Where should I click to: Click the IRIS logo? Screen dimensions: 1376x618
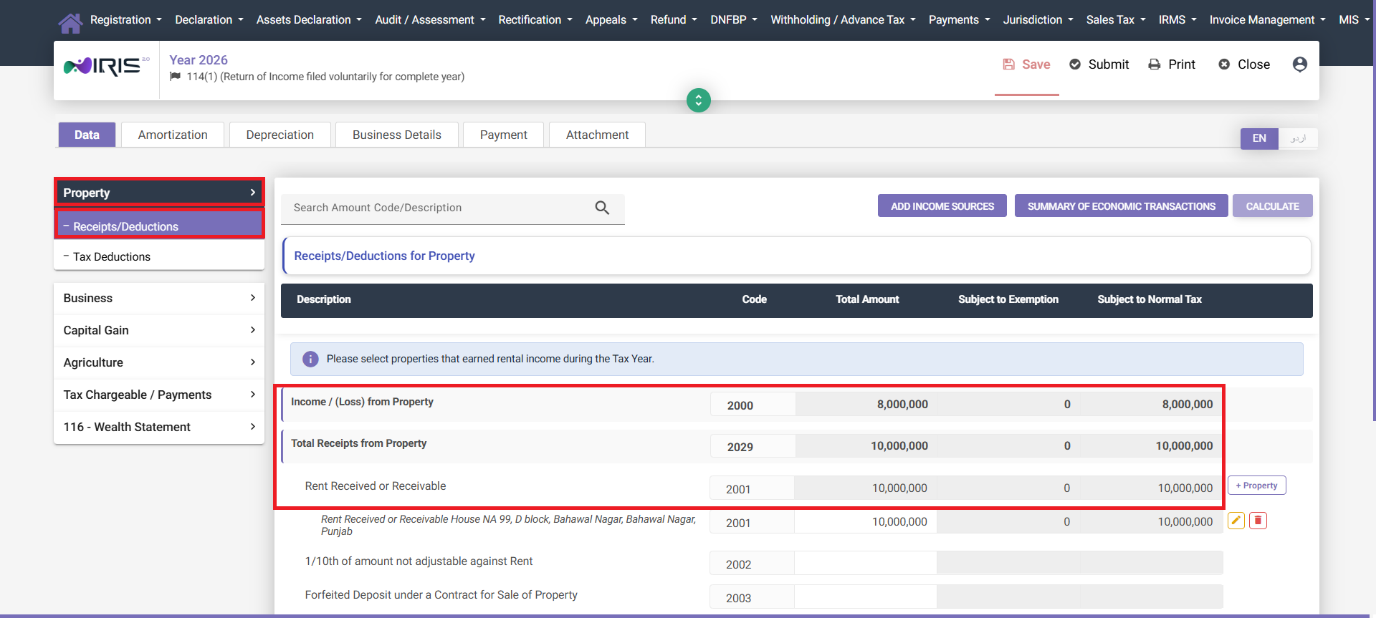(x=106, y=66)
